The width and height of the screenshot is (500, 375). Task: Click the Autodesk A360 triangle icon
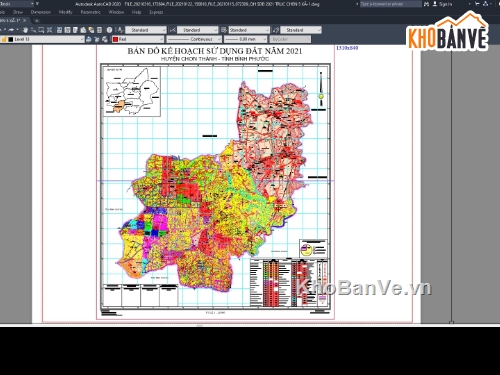(485, 4)
